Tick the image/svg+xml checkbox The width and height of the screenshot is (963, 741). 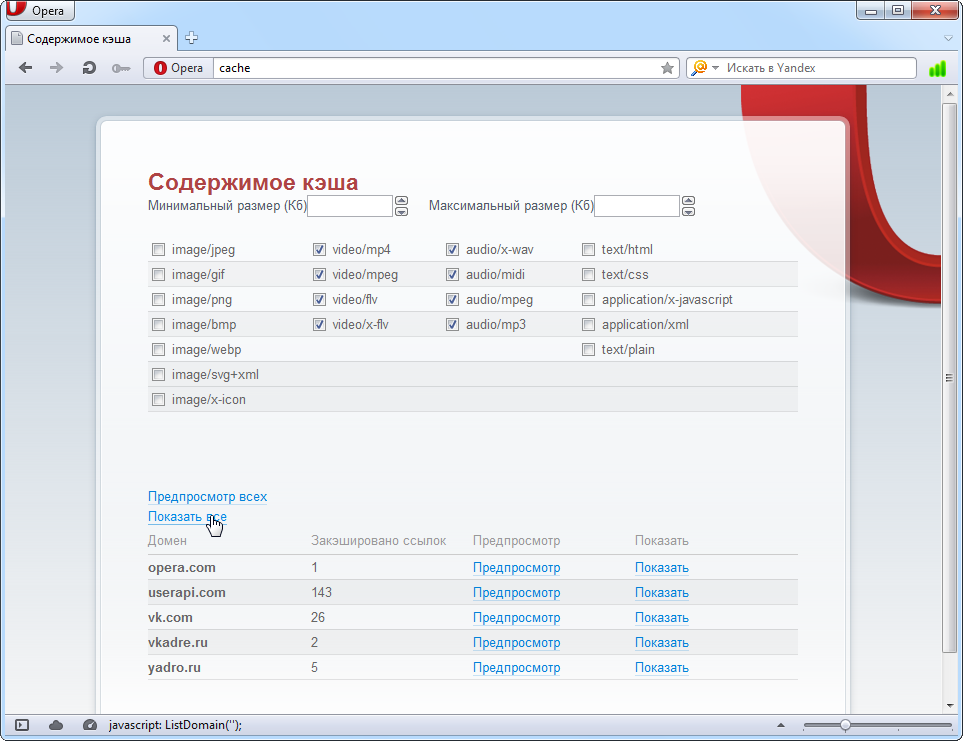tap(158, 374)
